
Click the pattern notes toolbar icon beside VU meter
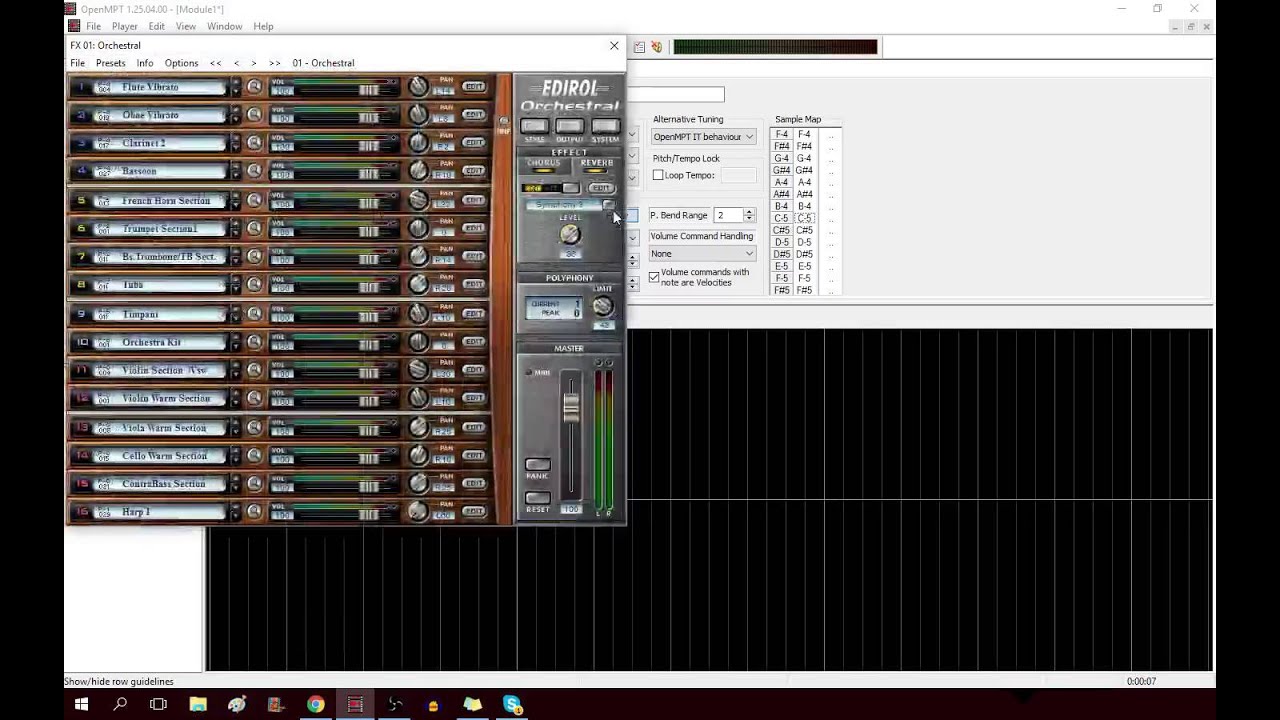(x=639, y=47)
